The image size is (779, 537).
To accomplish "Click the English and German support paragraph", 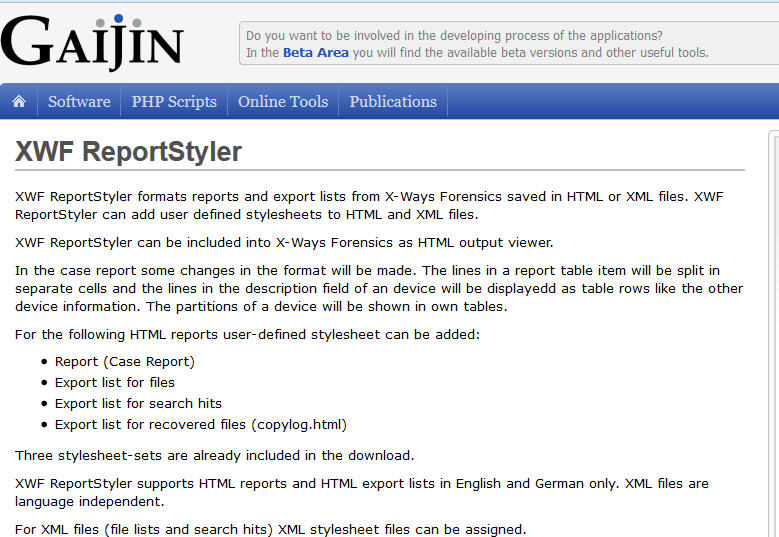I will click(361, 491).
